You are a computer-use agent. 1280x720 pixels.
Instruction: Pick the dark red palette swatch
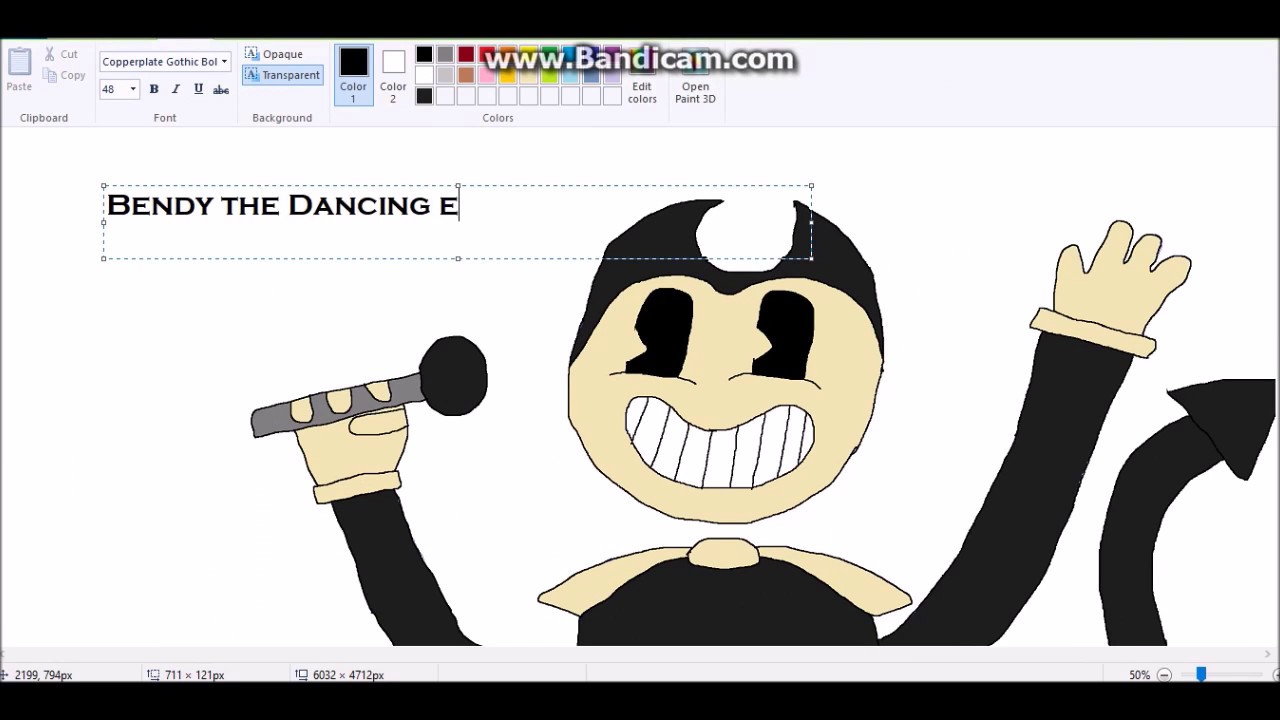point(466,54)
